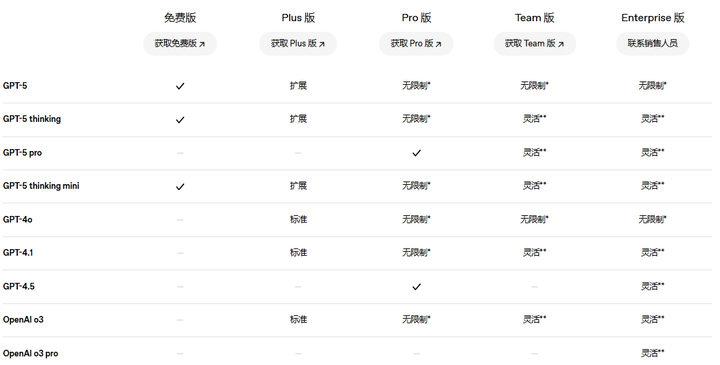Click the GPT-5 thinking mini free checkmark
720x365 pixels.
[180, 186]
